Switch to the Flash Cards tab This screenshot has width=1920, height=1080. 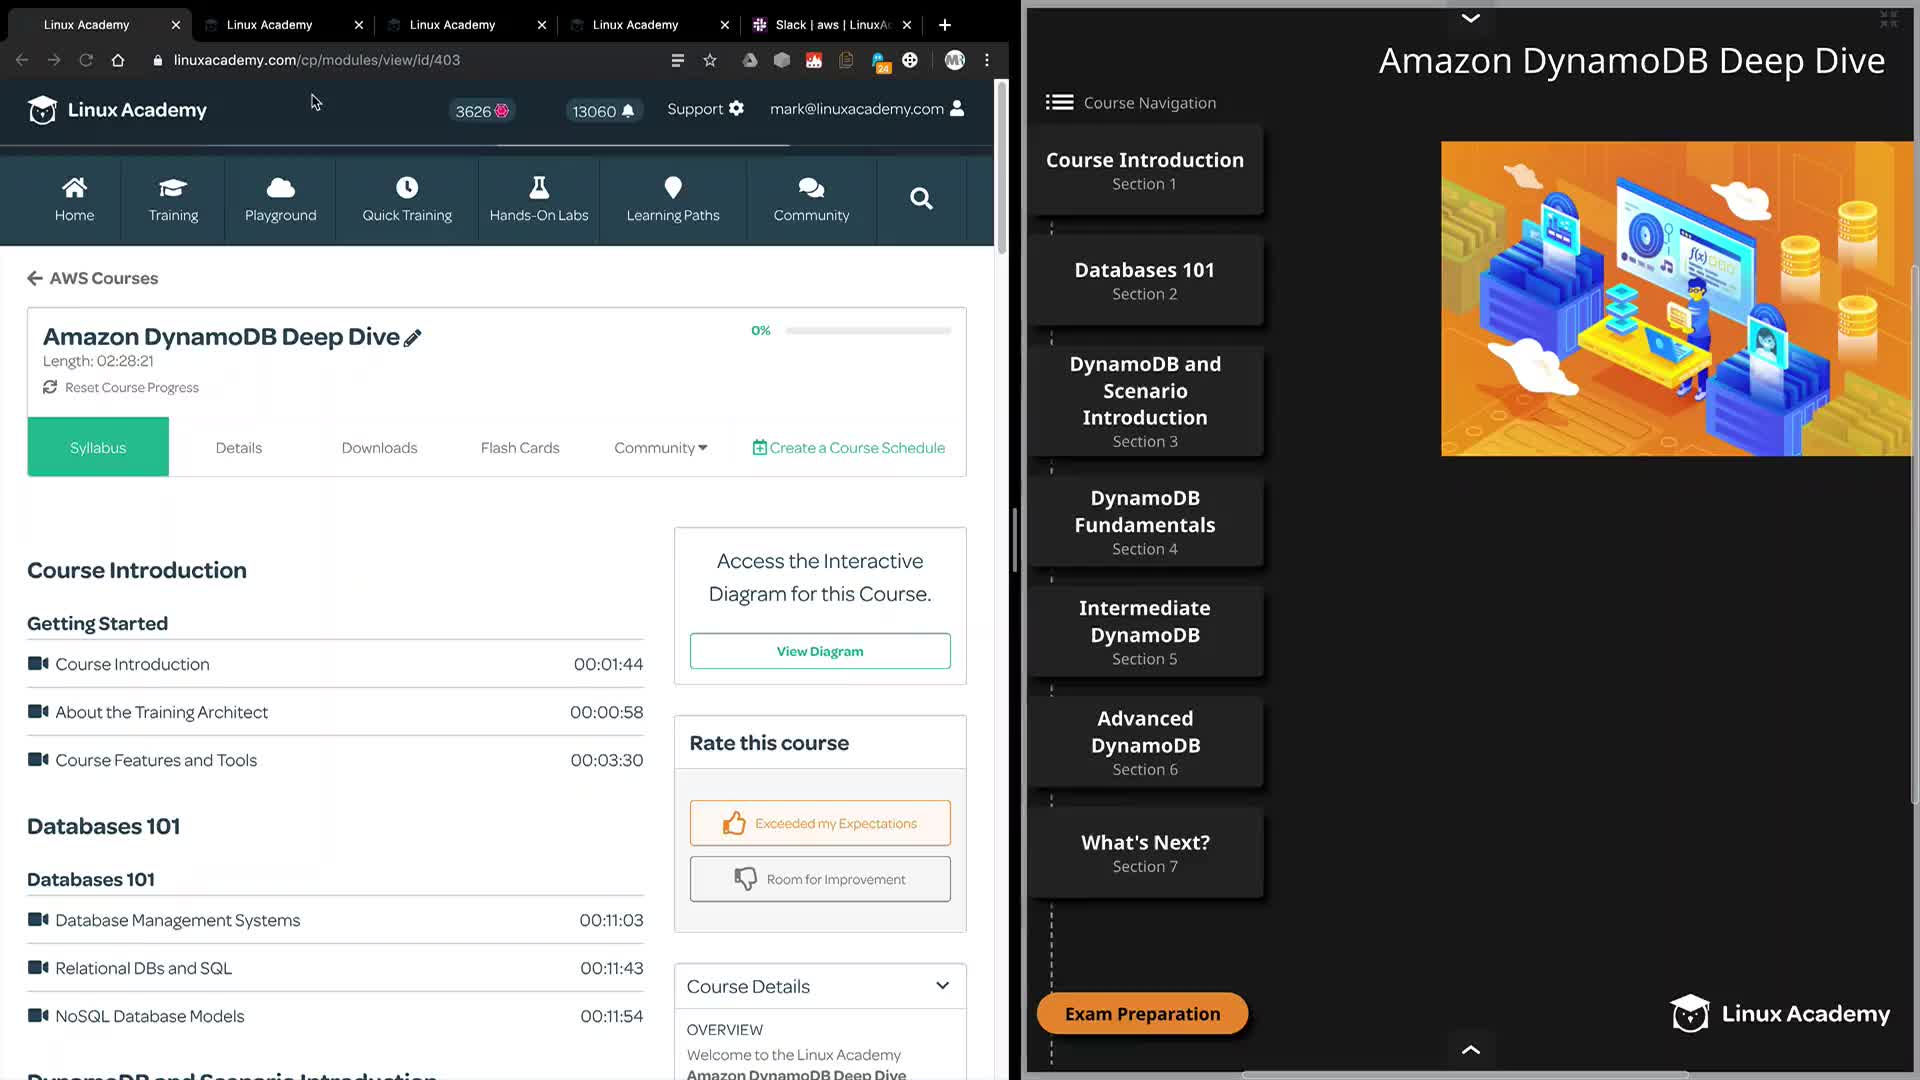(x=519, y=448)
